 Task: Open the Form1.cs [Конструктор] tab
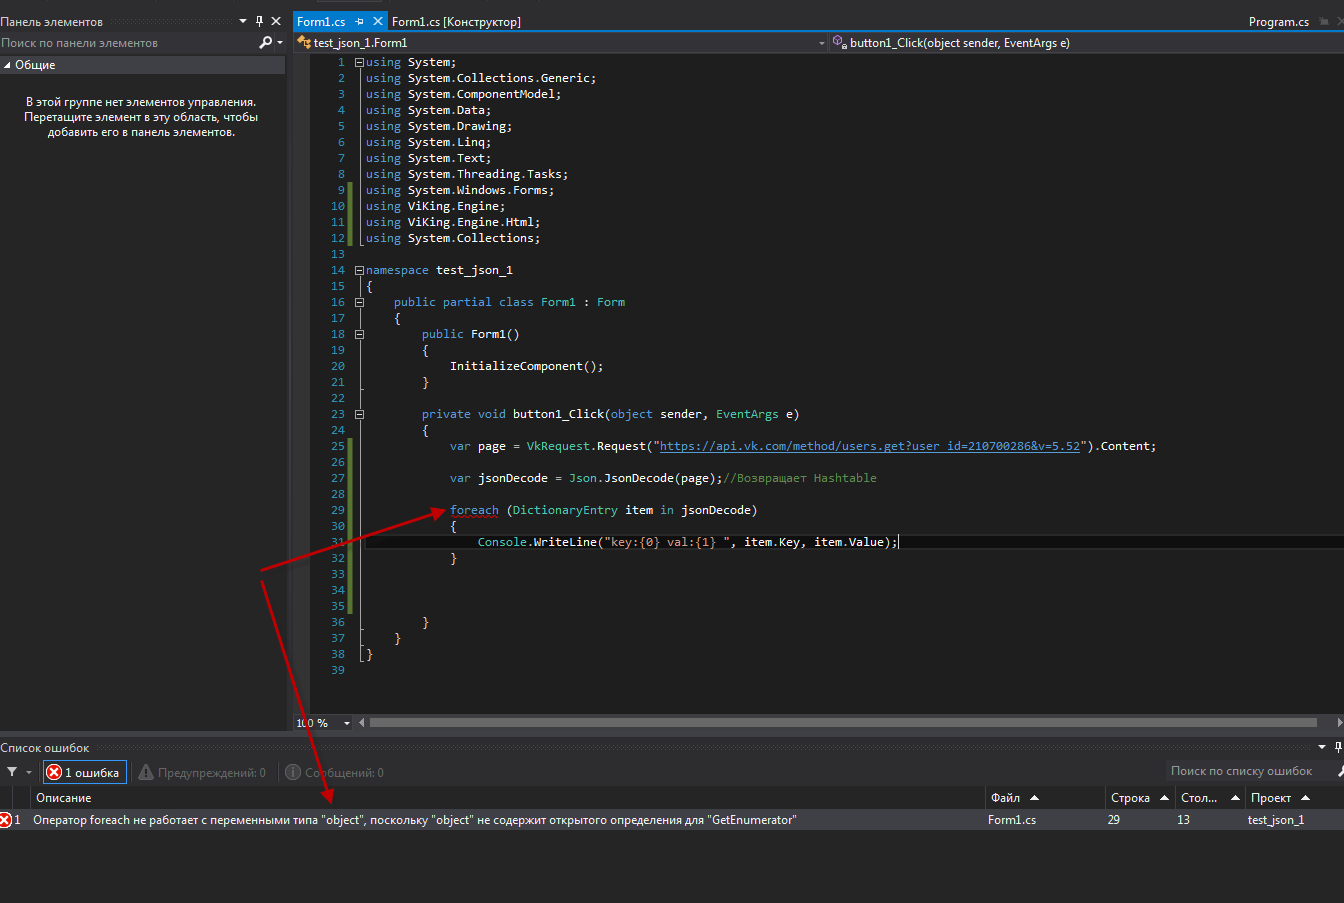click(456, 21)
